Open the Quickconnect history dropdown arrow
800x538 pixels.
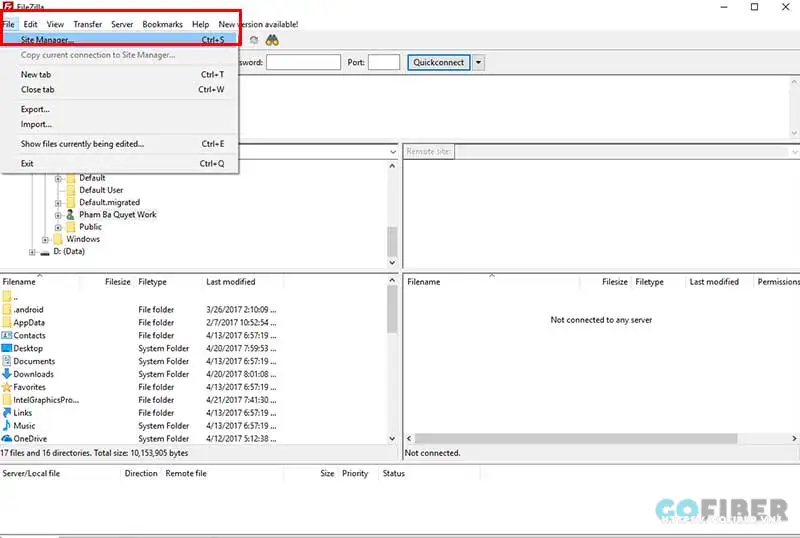point(479,62)
